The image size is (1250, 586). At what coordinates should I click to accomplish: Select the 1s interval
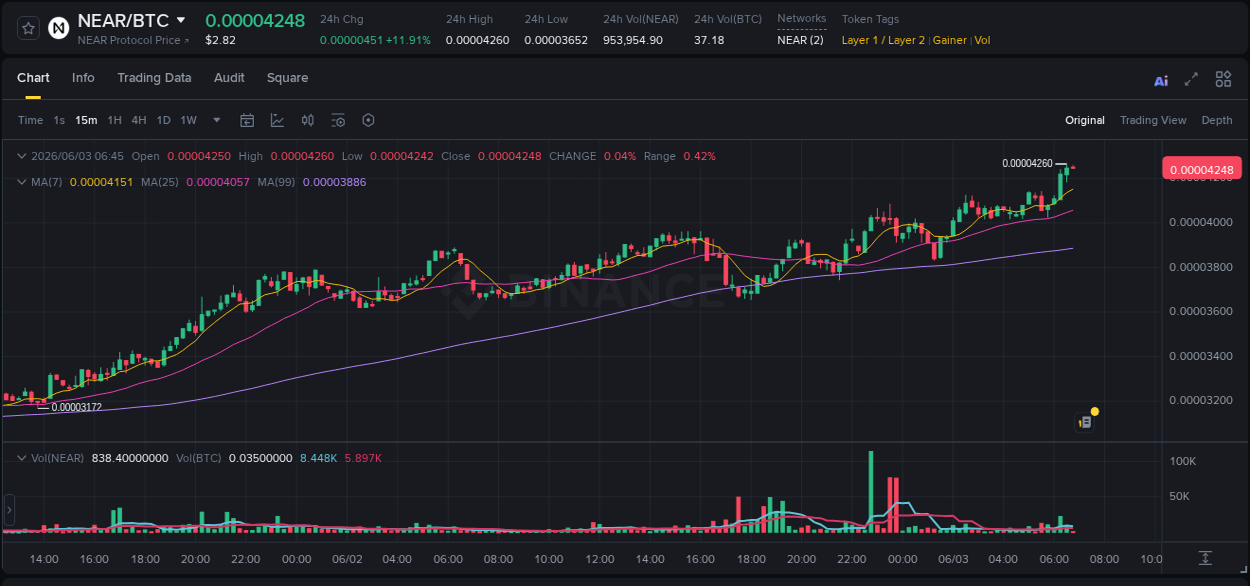point(59,120)
